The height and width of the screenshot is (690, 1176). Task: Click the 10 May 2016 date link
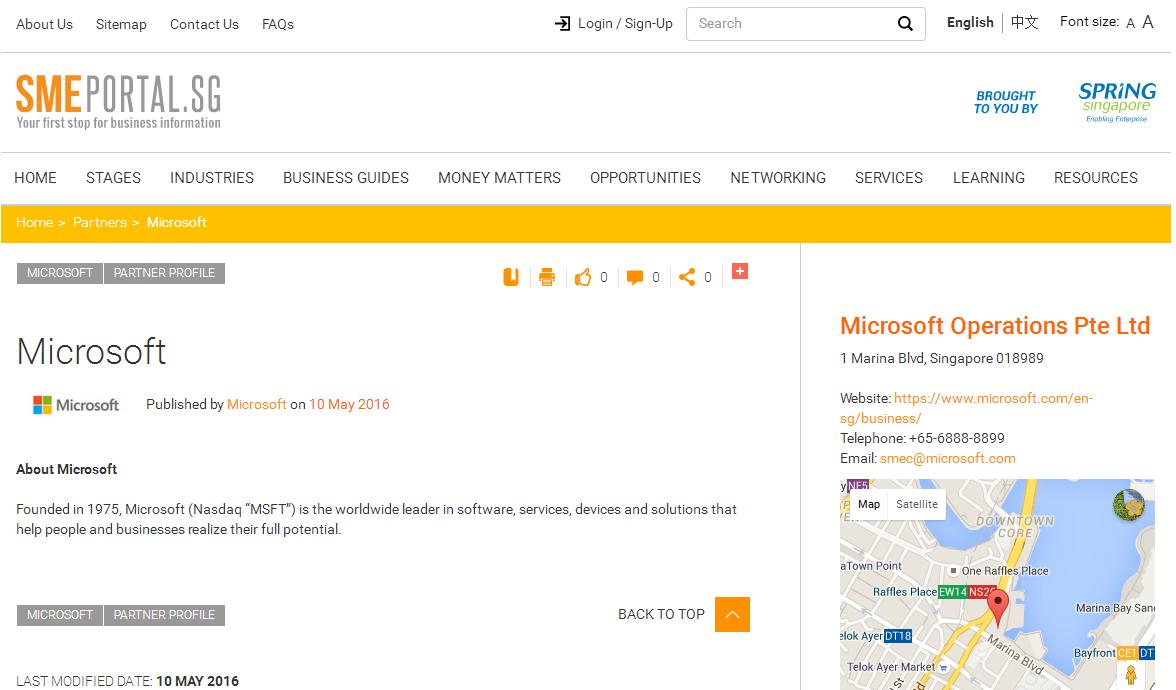[x=350, y=404]
